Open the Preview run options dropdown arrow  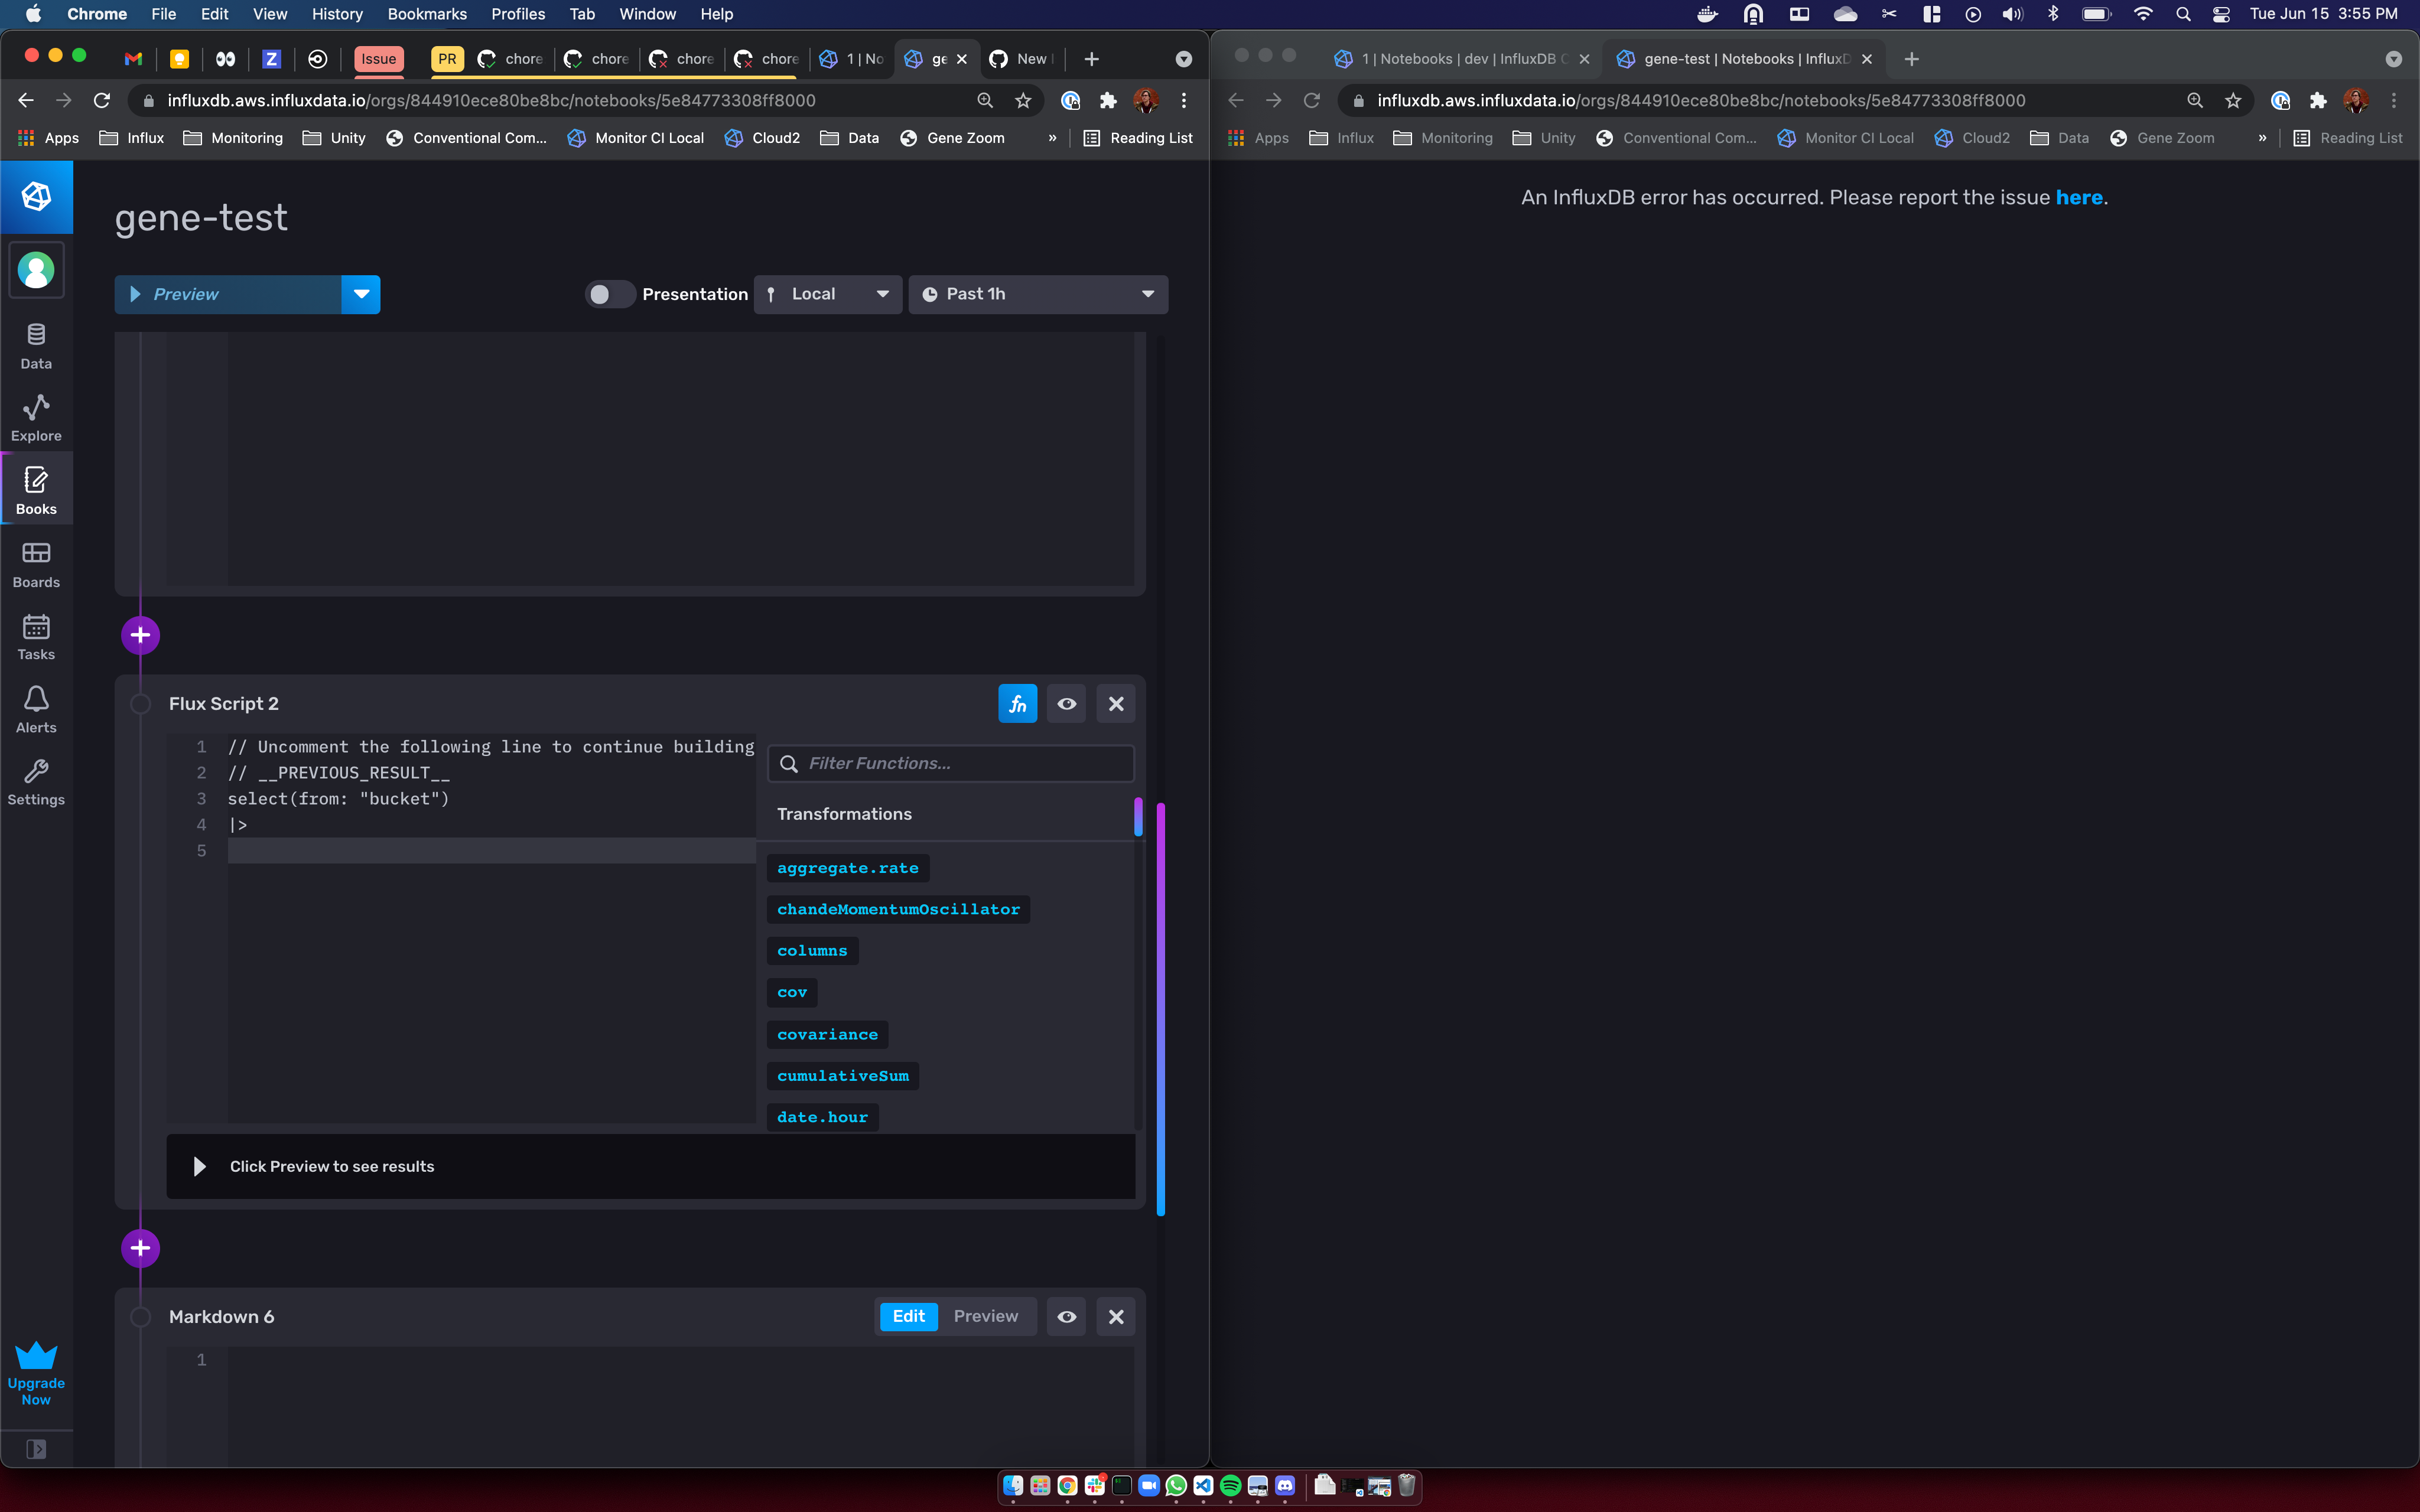coord(361,294)
